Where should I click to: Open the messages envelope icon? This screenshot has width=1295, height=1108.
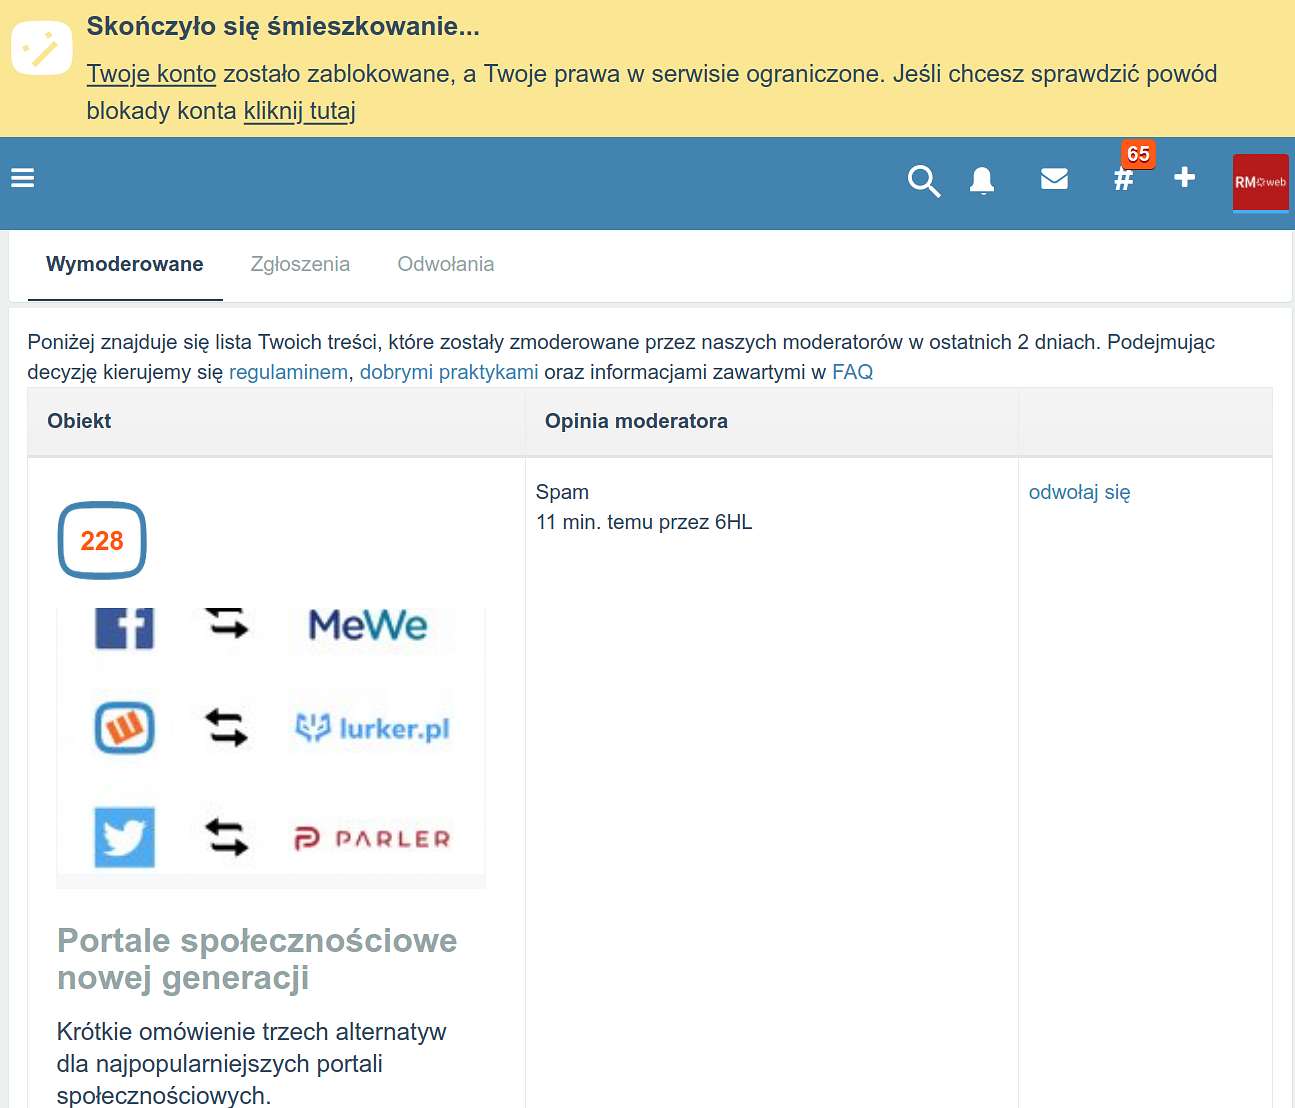pos(1054,179)
